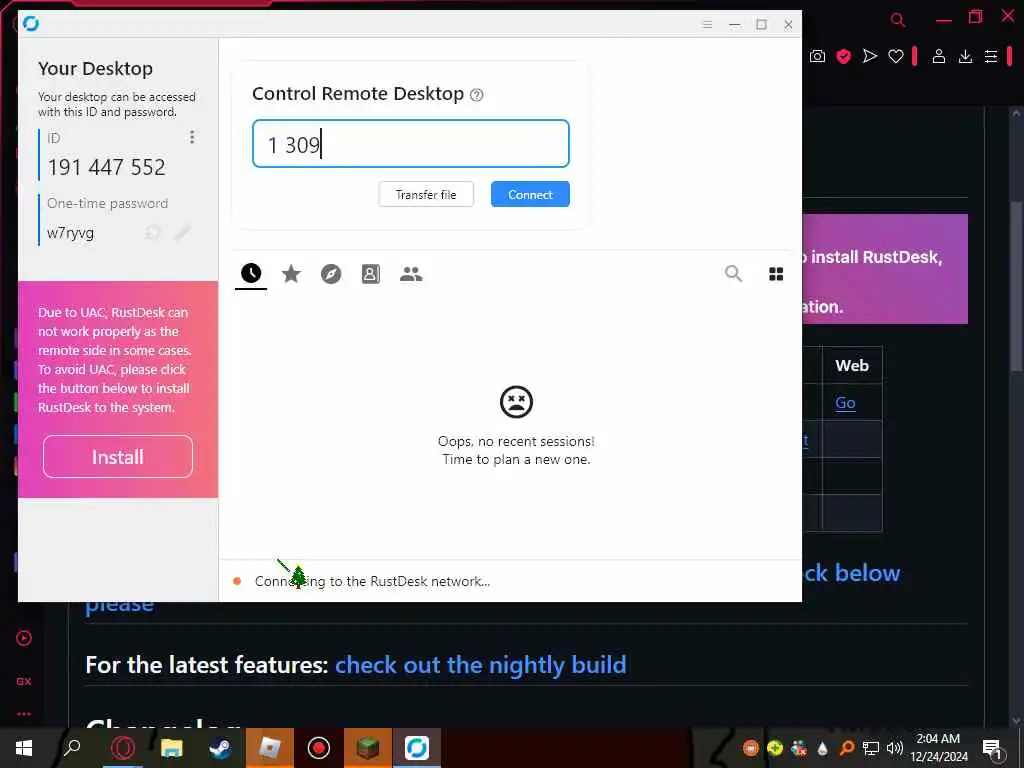1024x768 pixels.
Task: Click 'Connecting to the RustDesk network...' status text
Action: click(372, 581)
